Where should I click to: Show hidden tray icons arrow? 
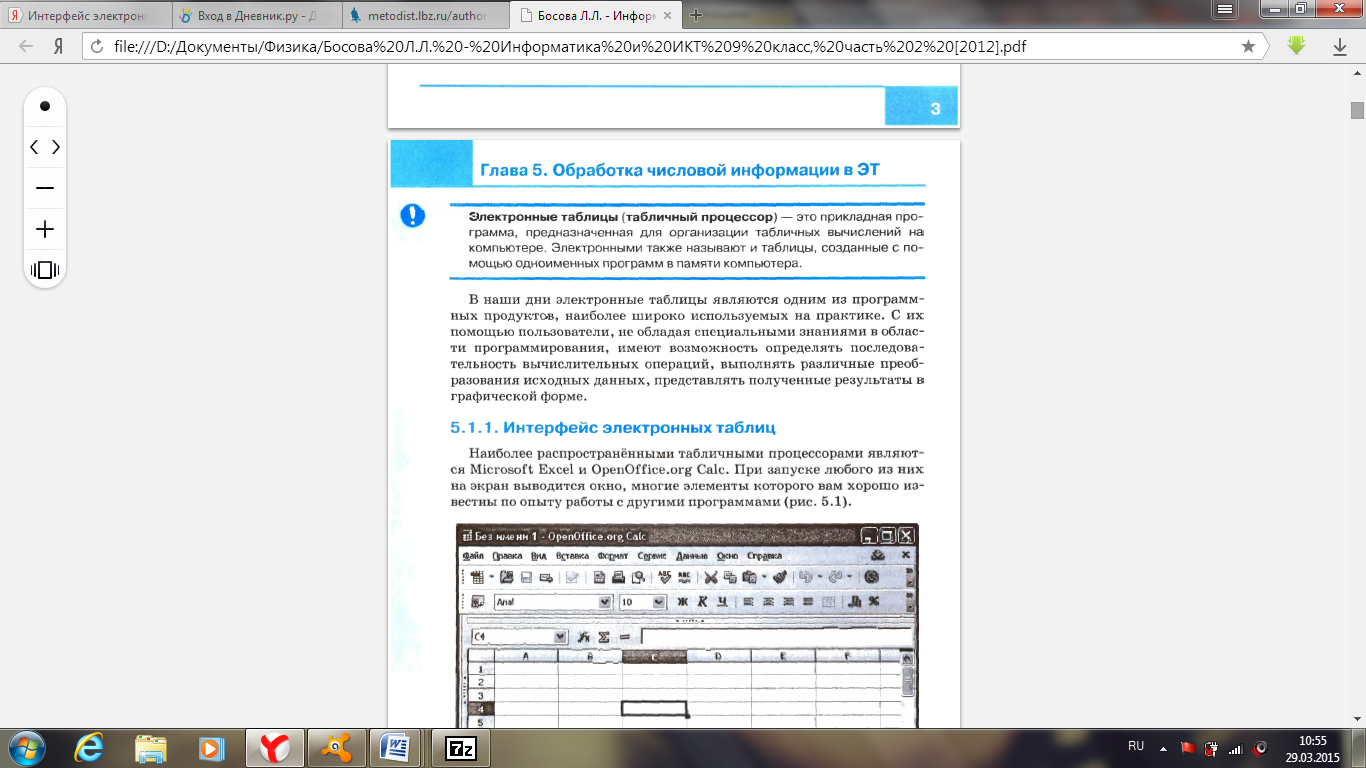click(1163, 747)
